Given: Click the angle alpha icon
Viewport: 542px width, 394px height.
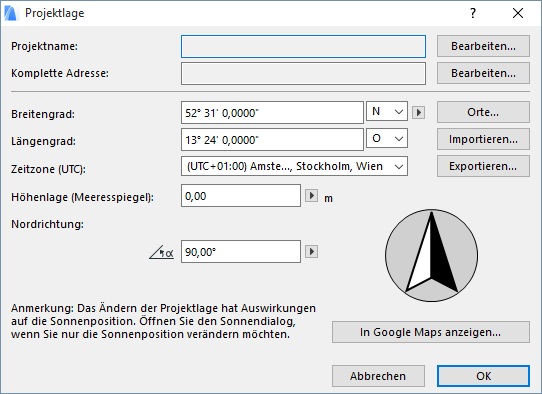Looking at the screenshot, I should (x=161, y=252).
